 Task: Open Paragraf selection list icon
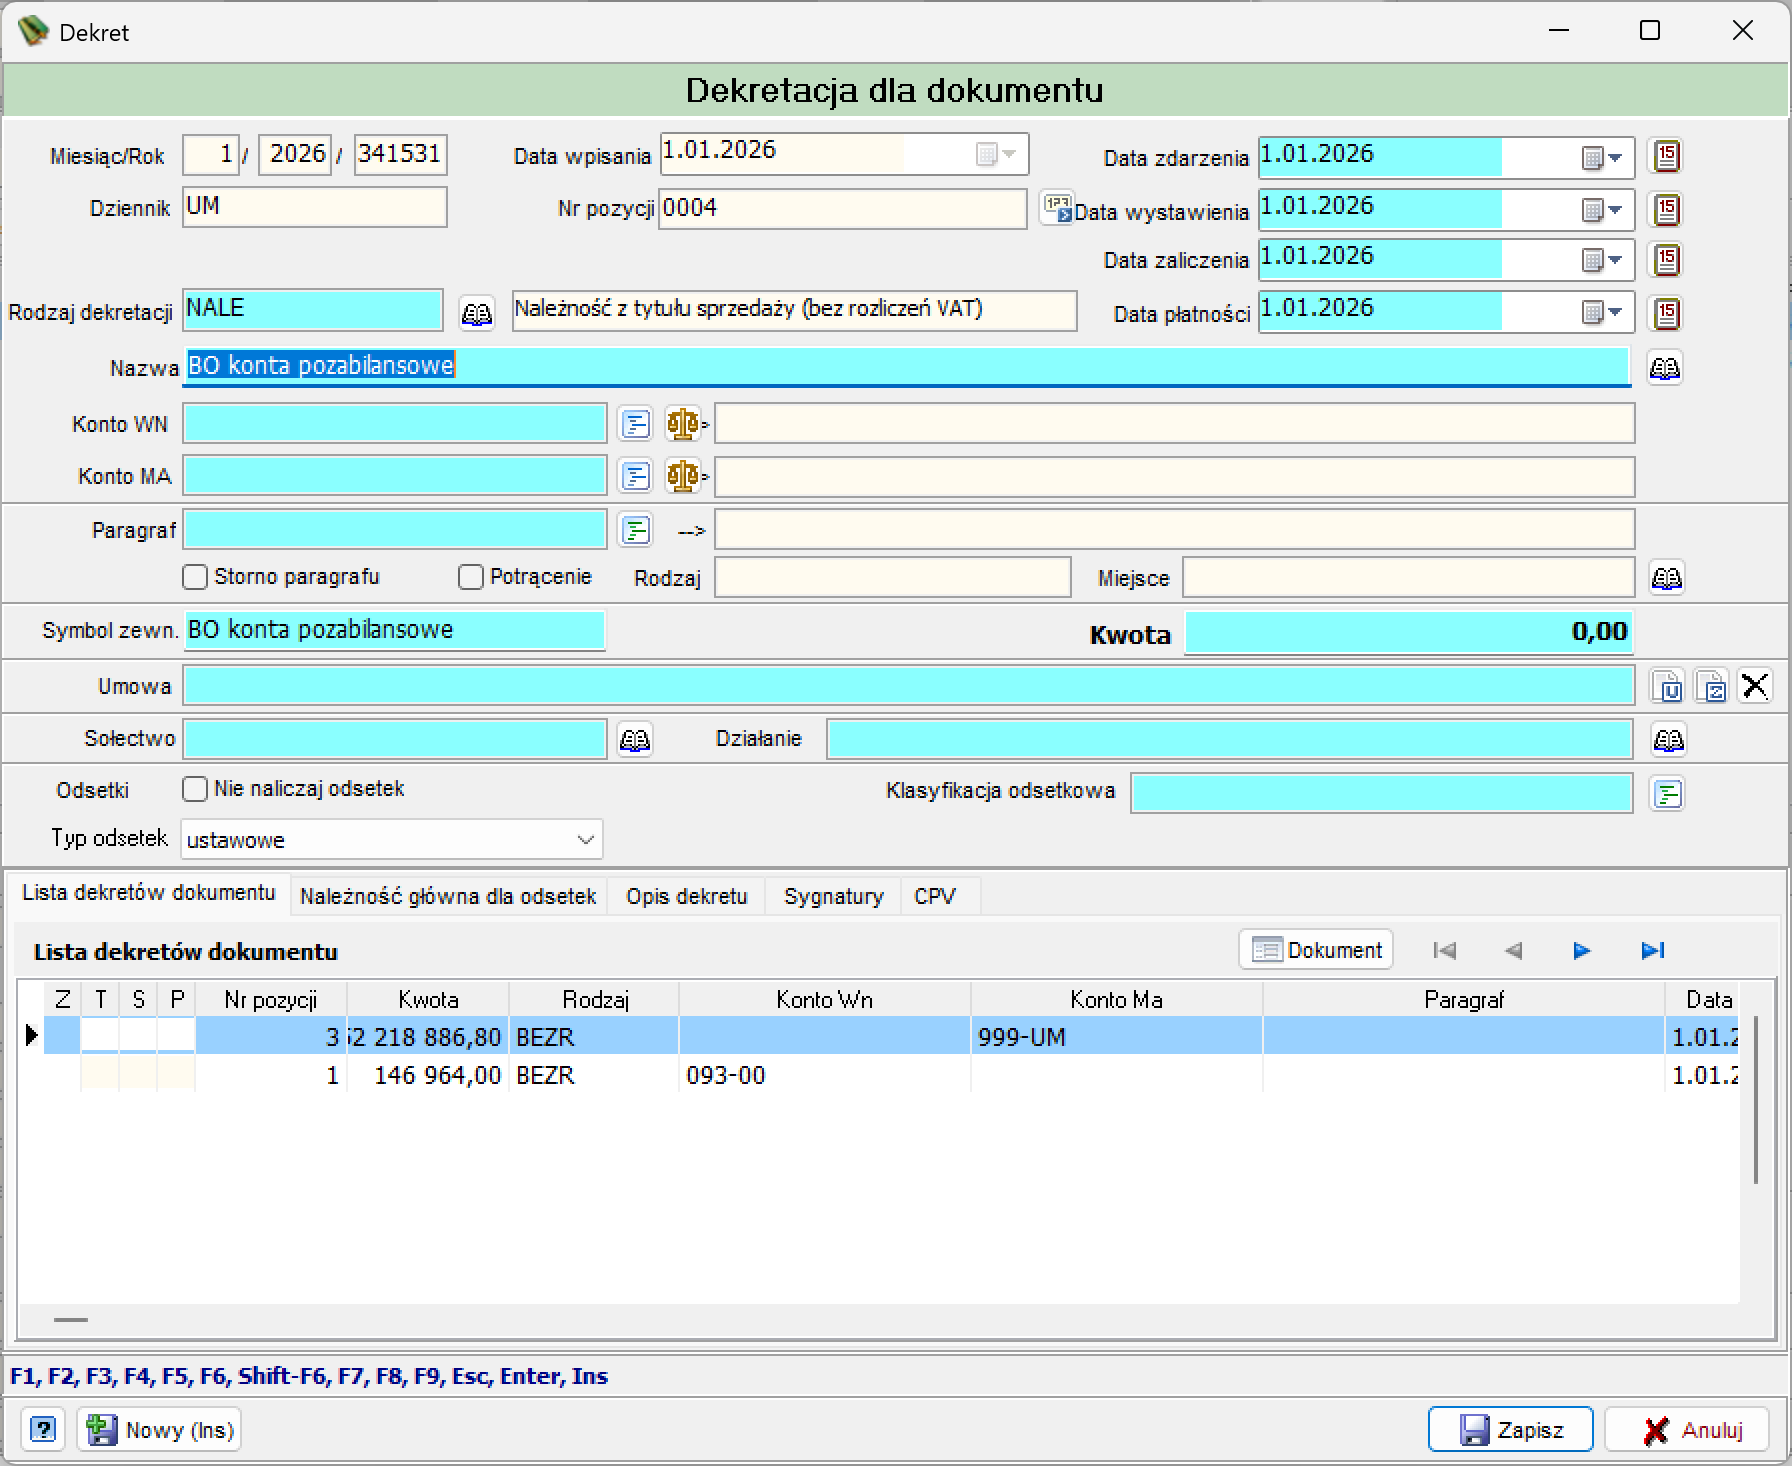click(635, 530)
